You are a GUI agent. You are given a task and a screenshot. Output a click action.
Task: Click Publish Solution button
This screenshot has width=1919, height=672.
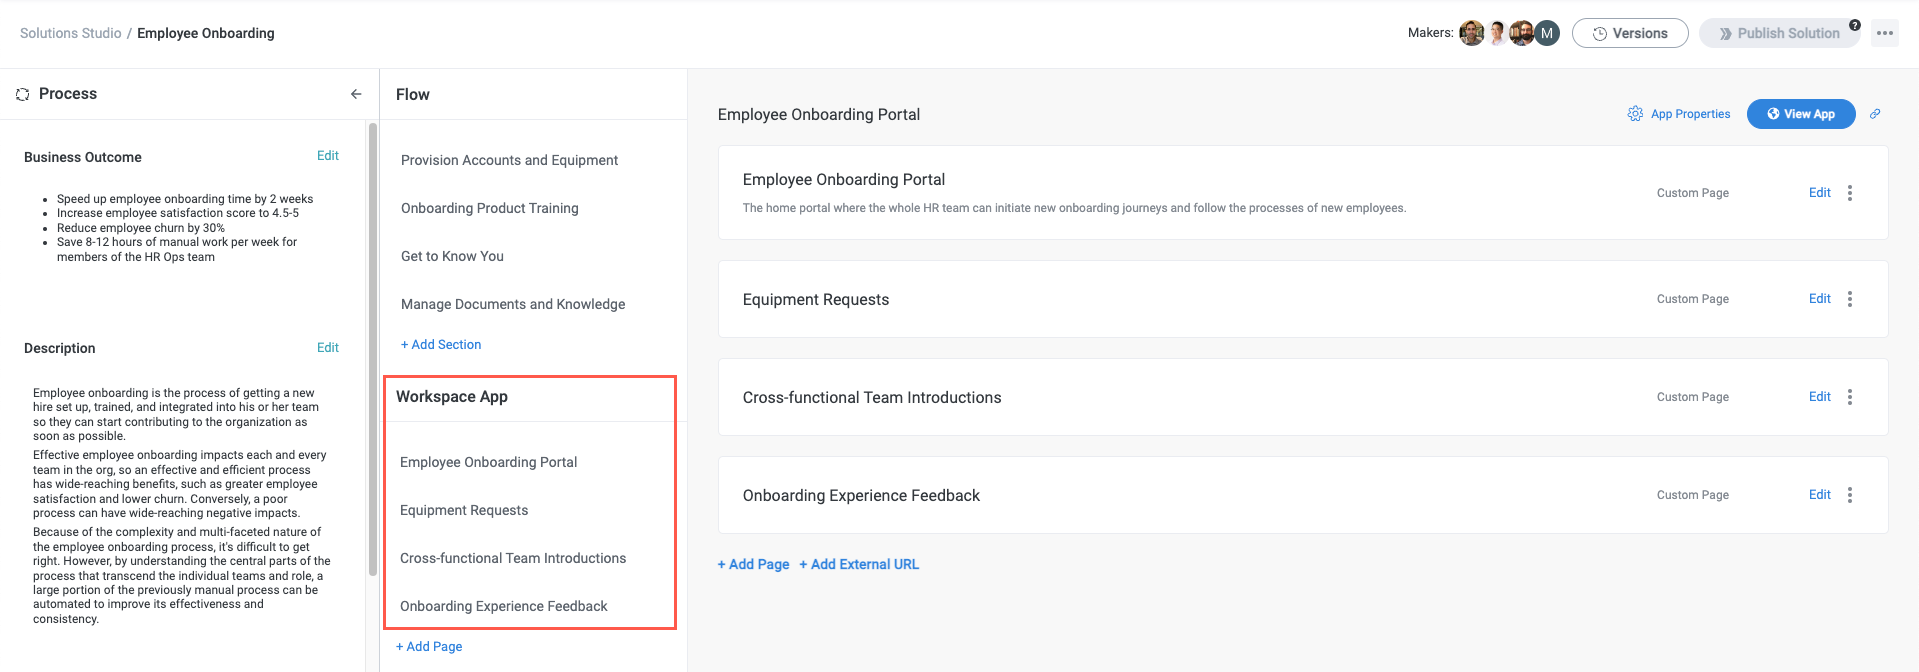(1779, 33)
